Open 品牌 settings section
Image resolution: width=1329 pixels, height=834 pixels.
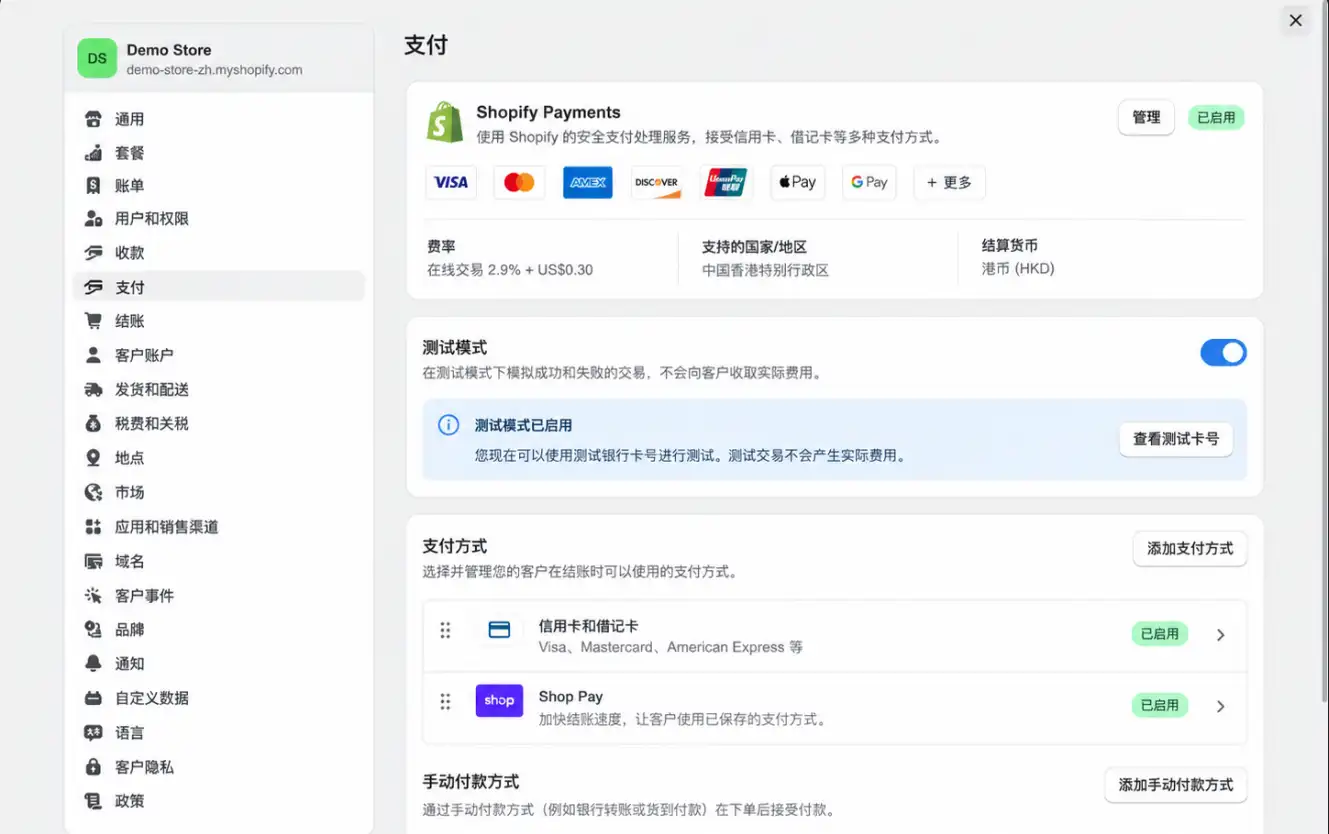click(219, 629)
